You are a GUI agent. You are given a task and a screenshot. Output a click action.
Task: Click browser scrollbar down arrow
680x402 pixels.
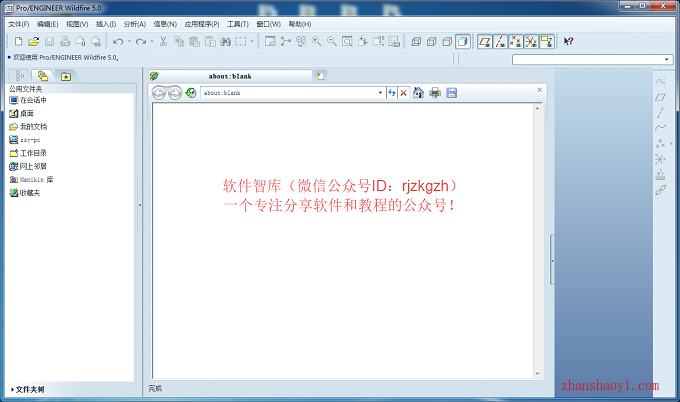[x=538, y=374]
